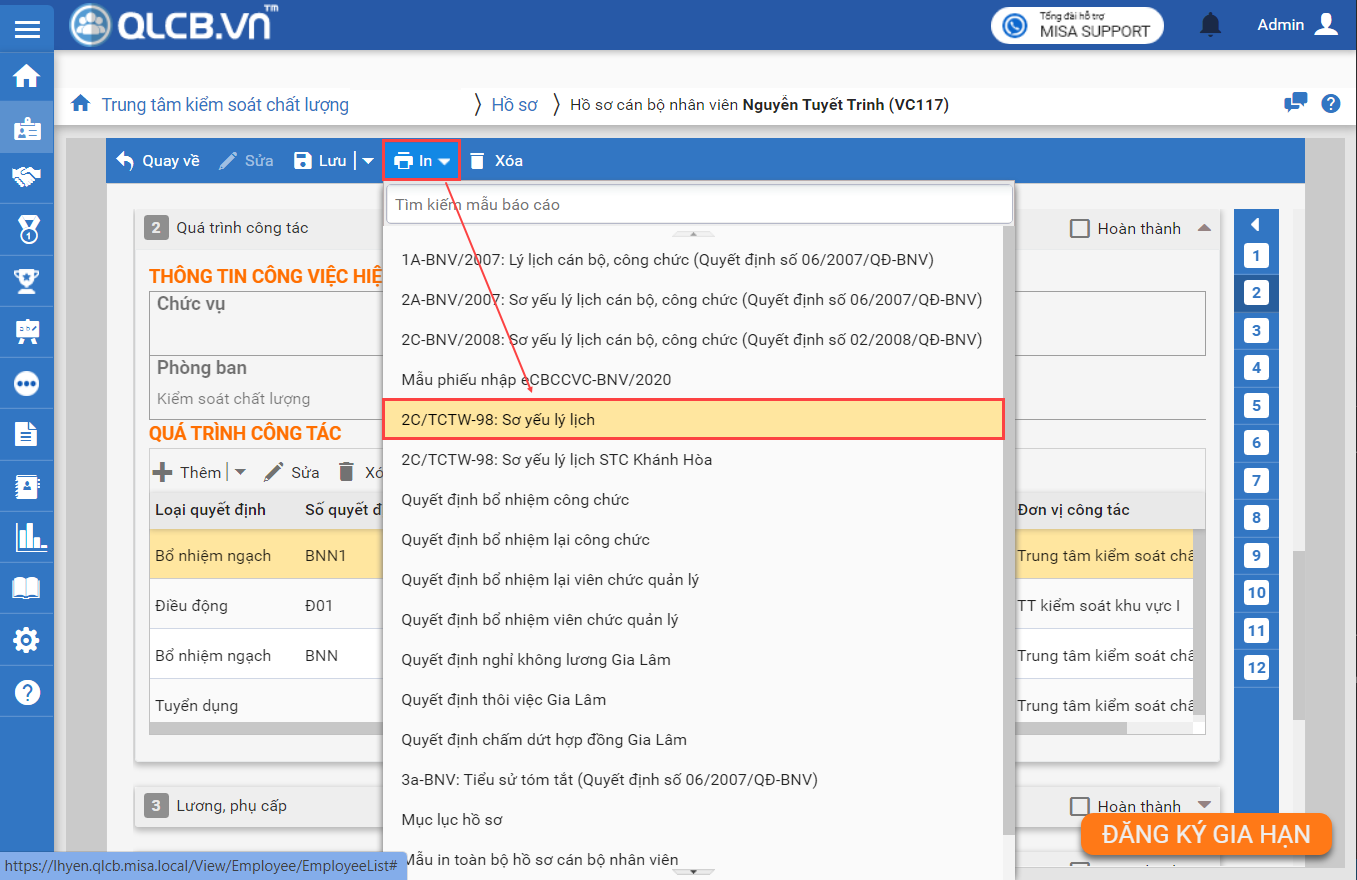Open the hamburger menu in the sidebar
Screen dimensions: 1357x880
pos(27,29)
